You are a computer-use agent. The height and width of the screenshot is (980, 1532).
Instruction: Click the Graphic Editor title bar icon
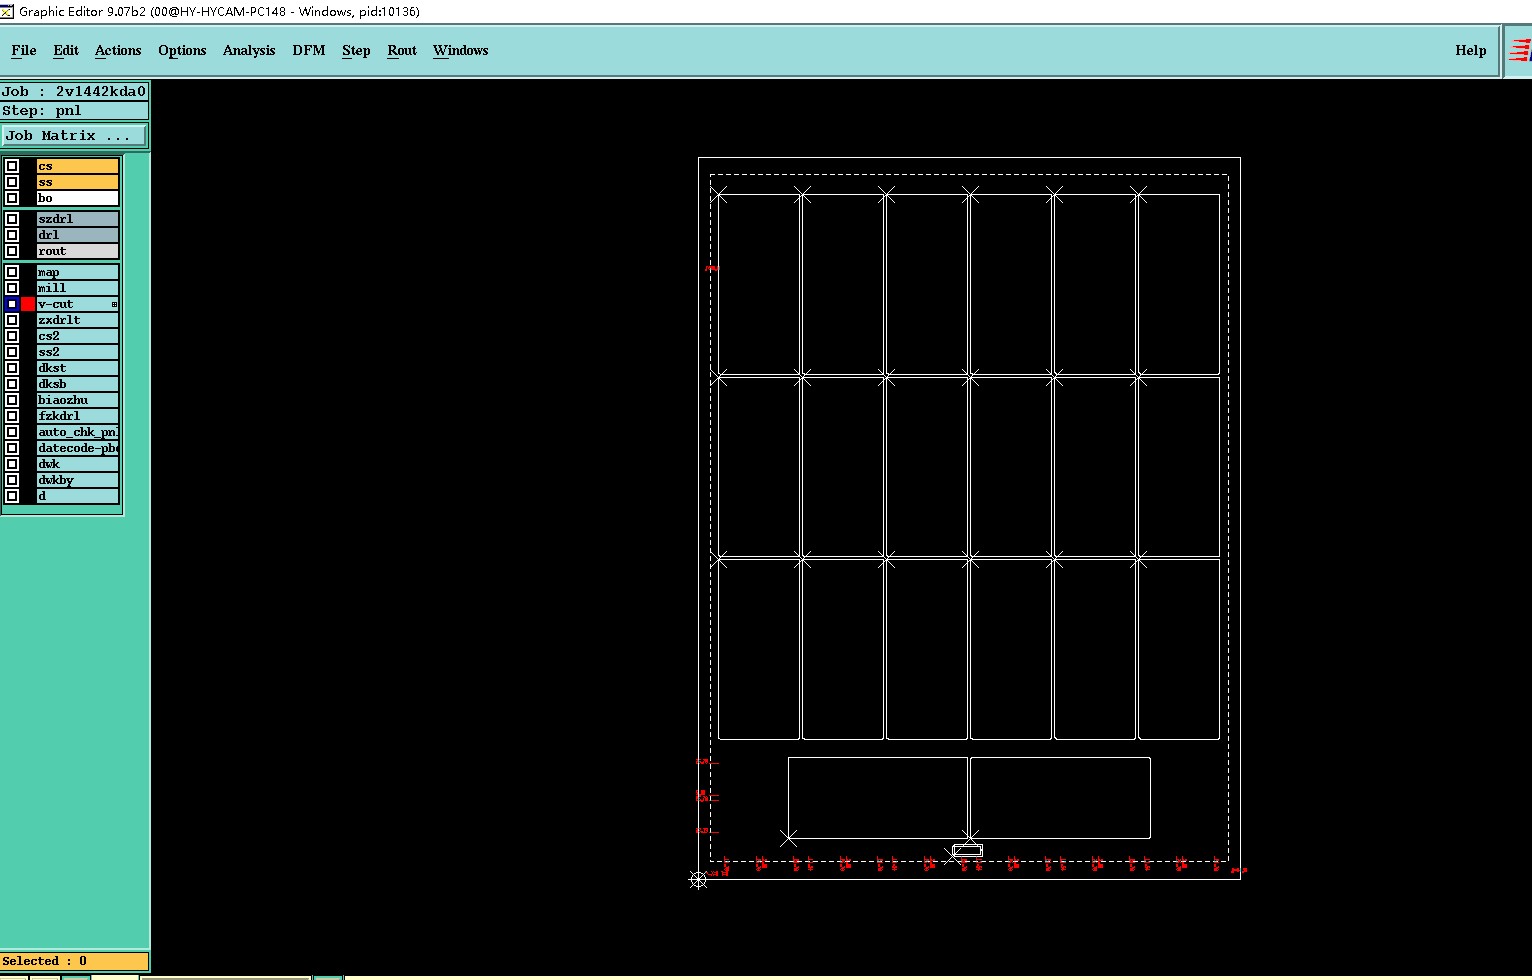click(x=7, y=11)
